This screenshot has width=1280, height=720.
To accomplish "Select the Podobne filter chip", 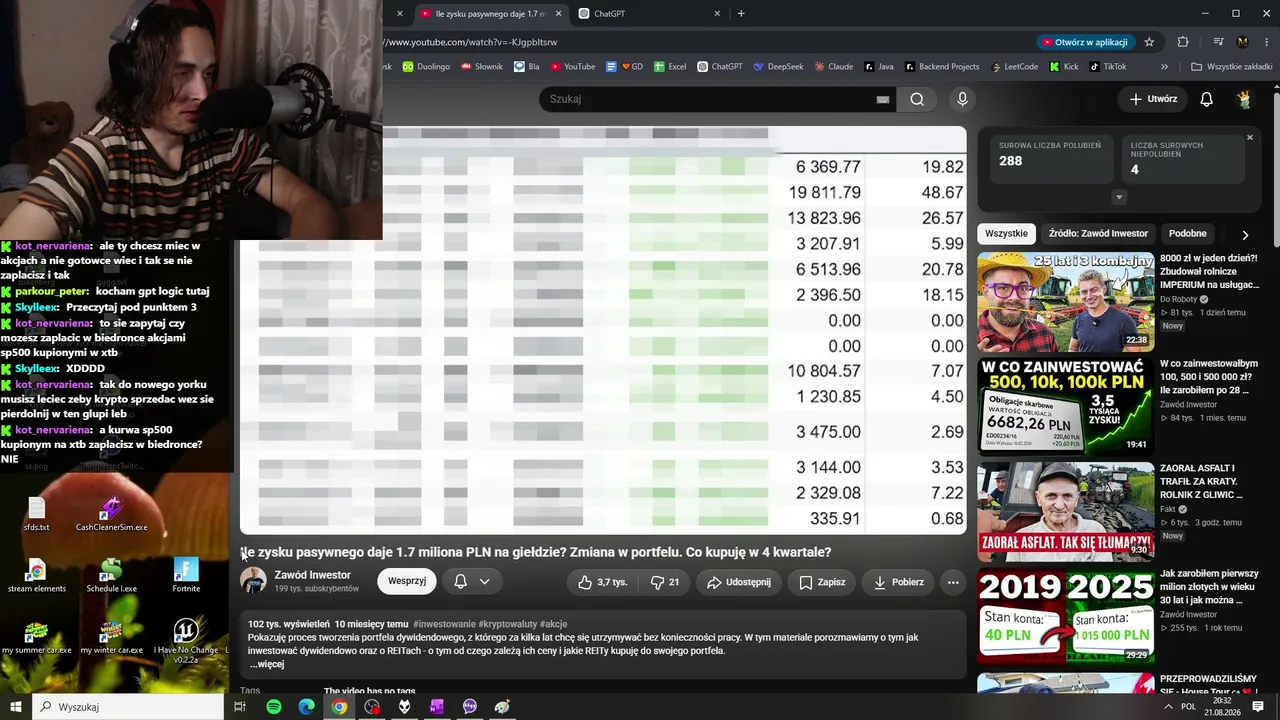I will (1188, 233).
